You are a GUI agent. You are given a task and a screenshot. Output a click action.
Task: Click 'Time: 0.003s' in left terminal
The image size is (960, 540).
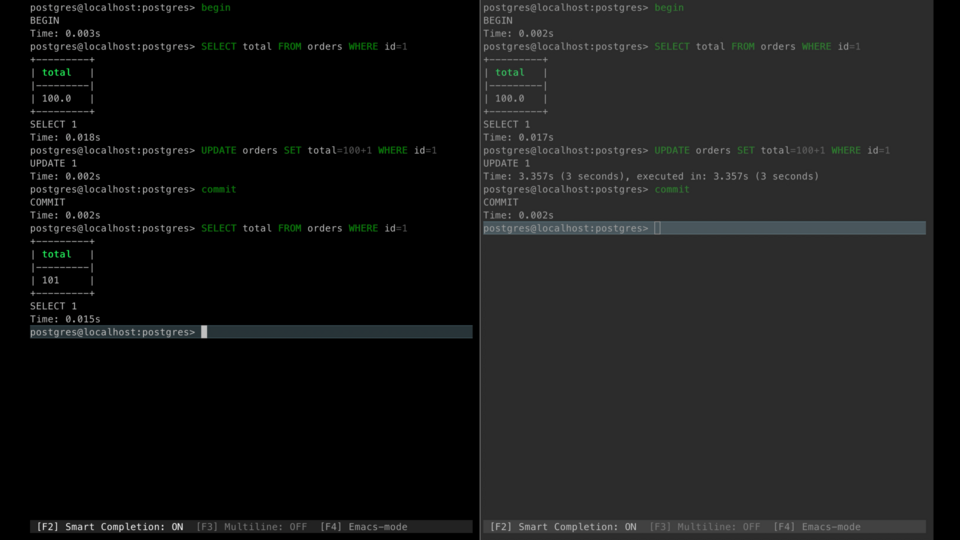pyautogui.click(x=65, y=33)
